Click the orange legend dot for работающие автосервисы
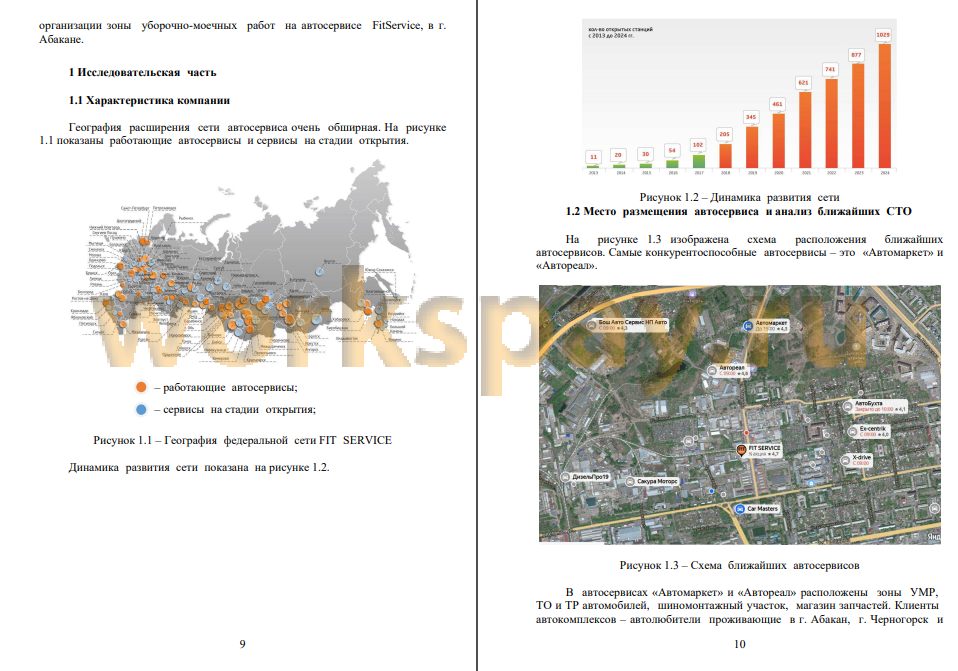The image size is (958, 671). [x=141, y=387]
